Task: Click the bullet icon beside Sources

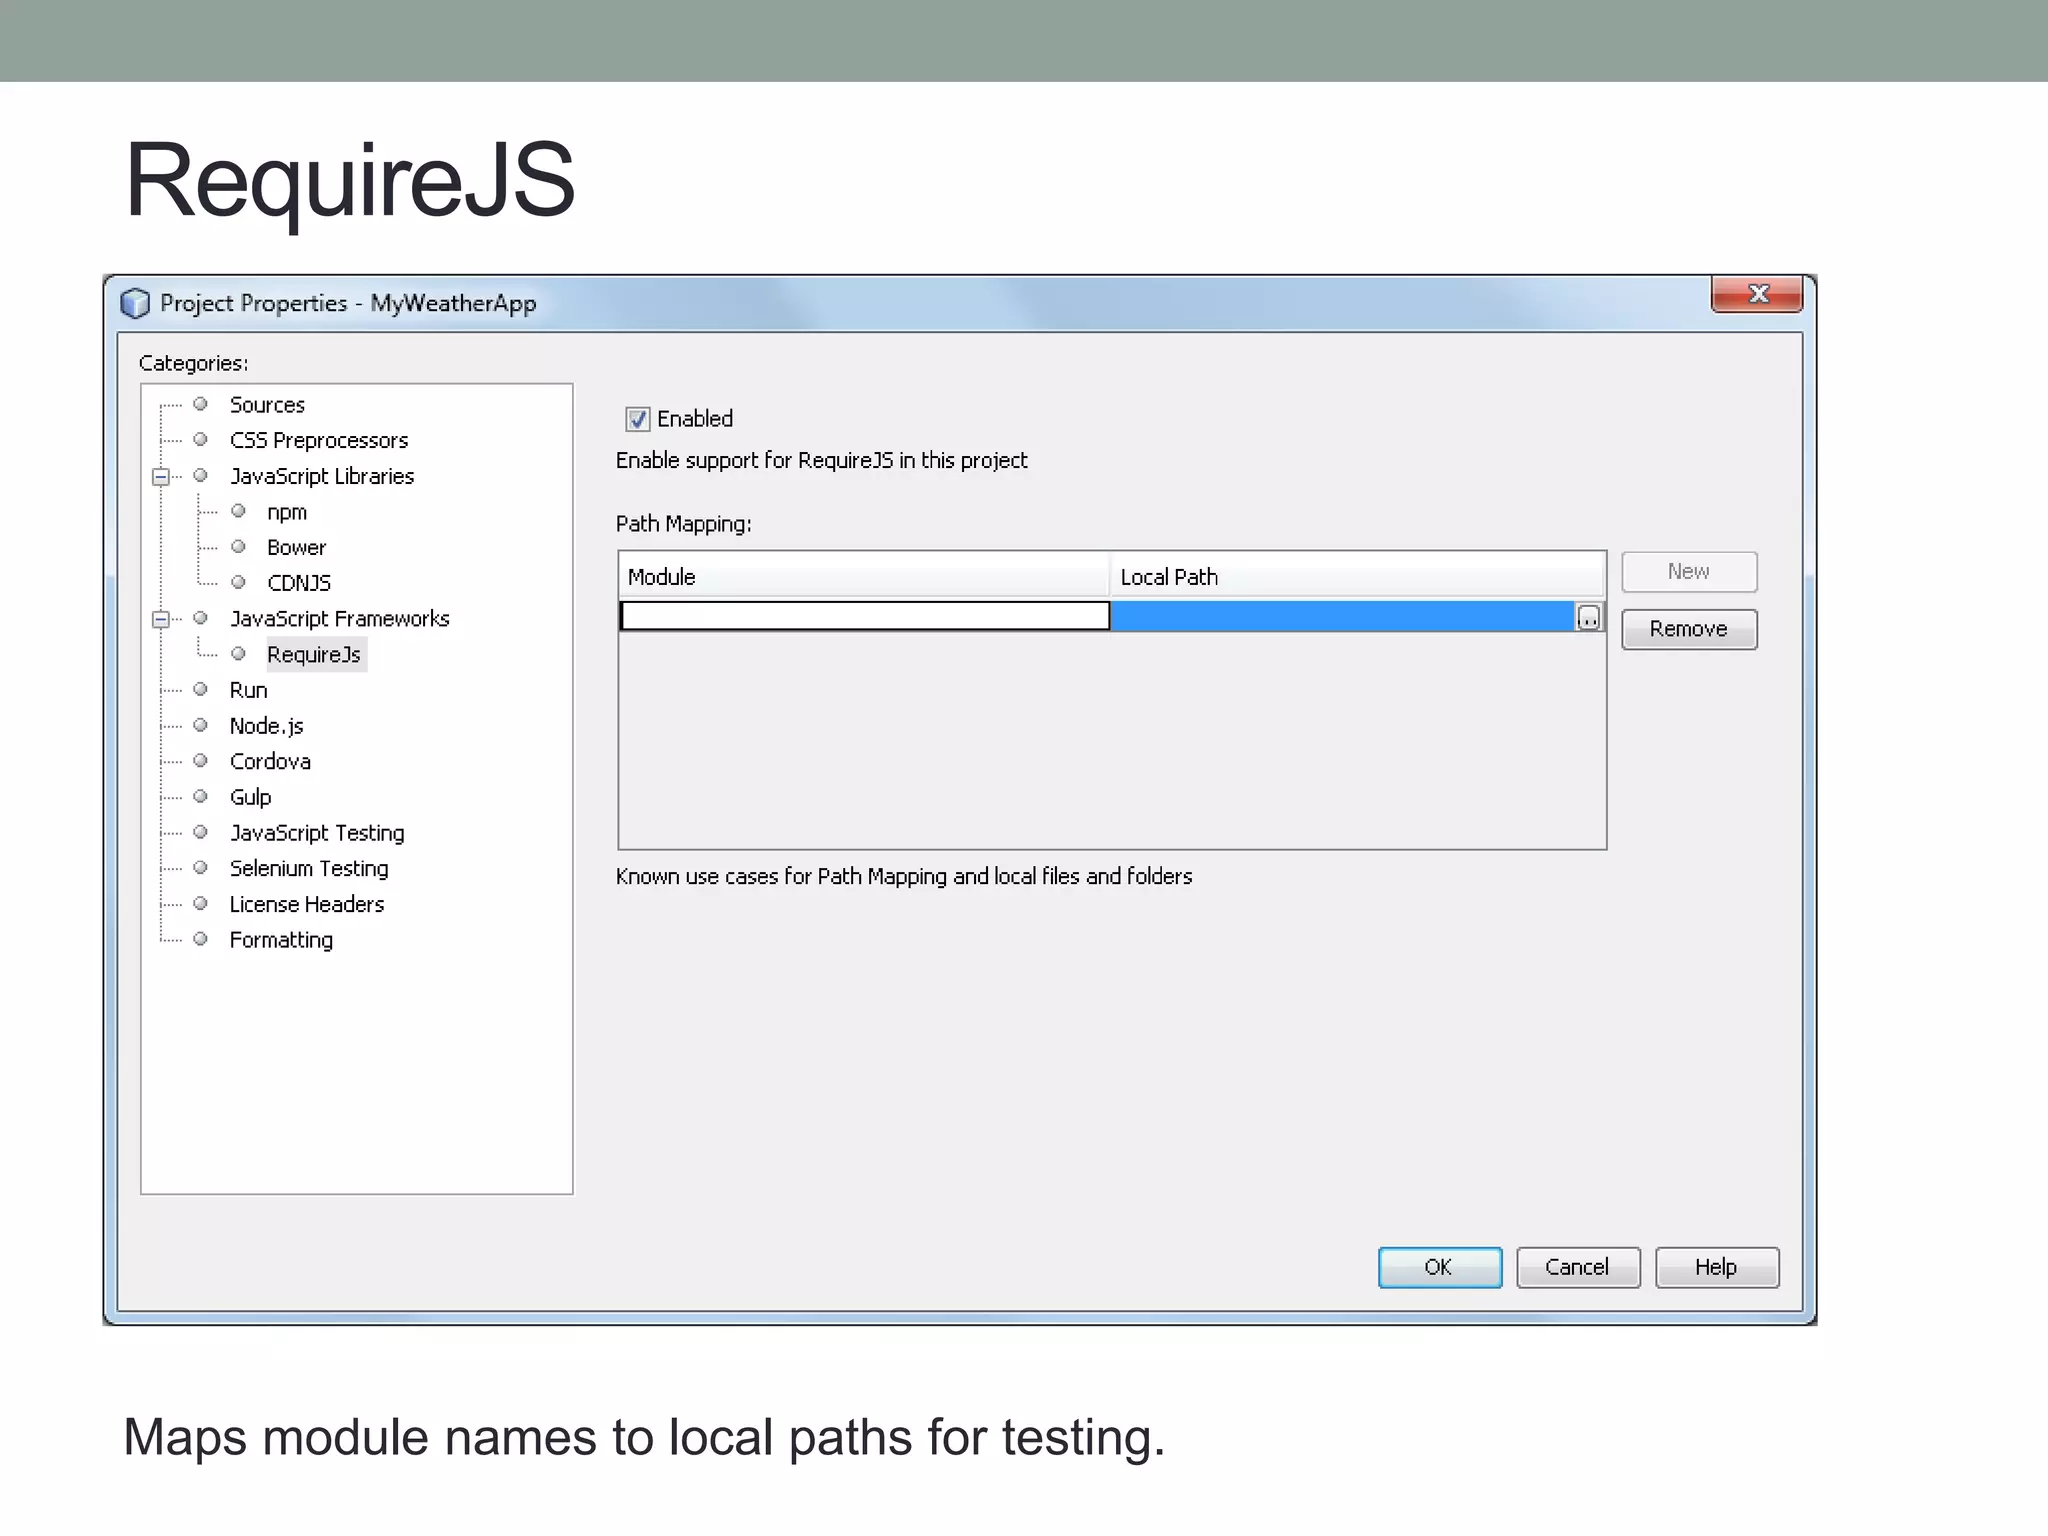Action: click(x=200, y=404)
